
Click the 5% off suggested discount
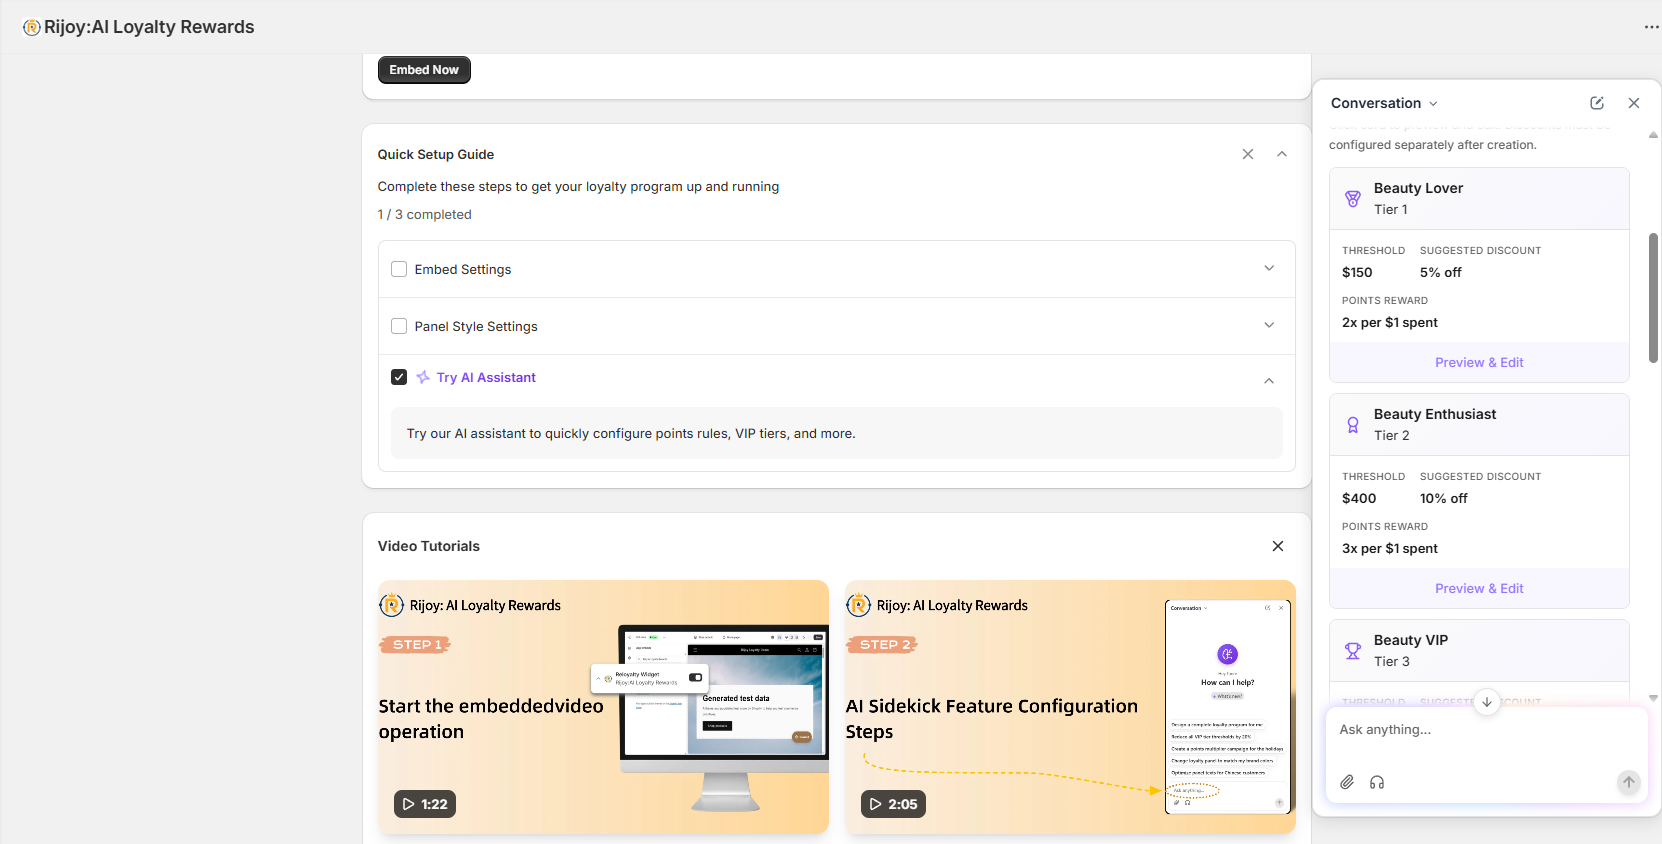click(x=1441, y=272)
